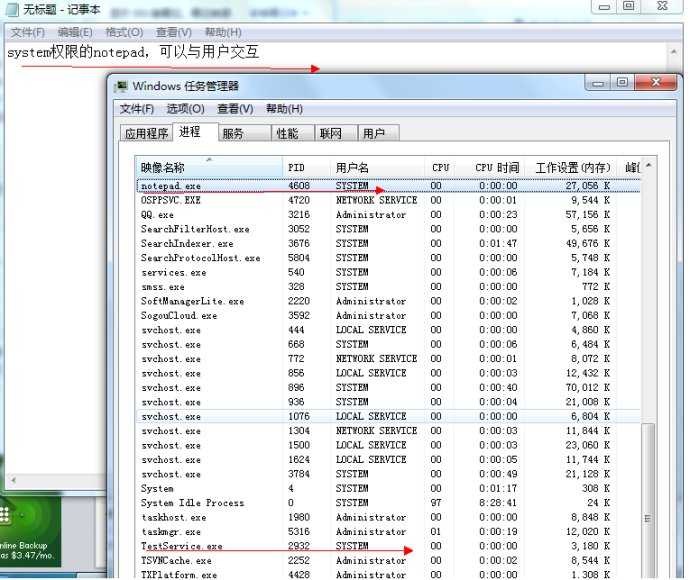The height and width of the screenshot is (580, 690).
Task: Select the SearchProtocolHost.exe process row
Action: click(388, 258)
